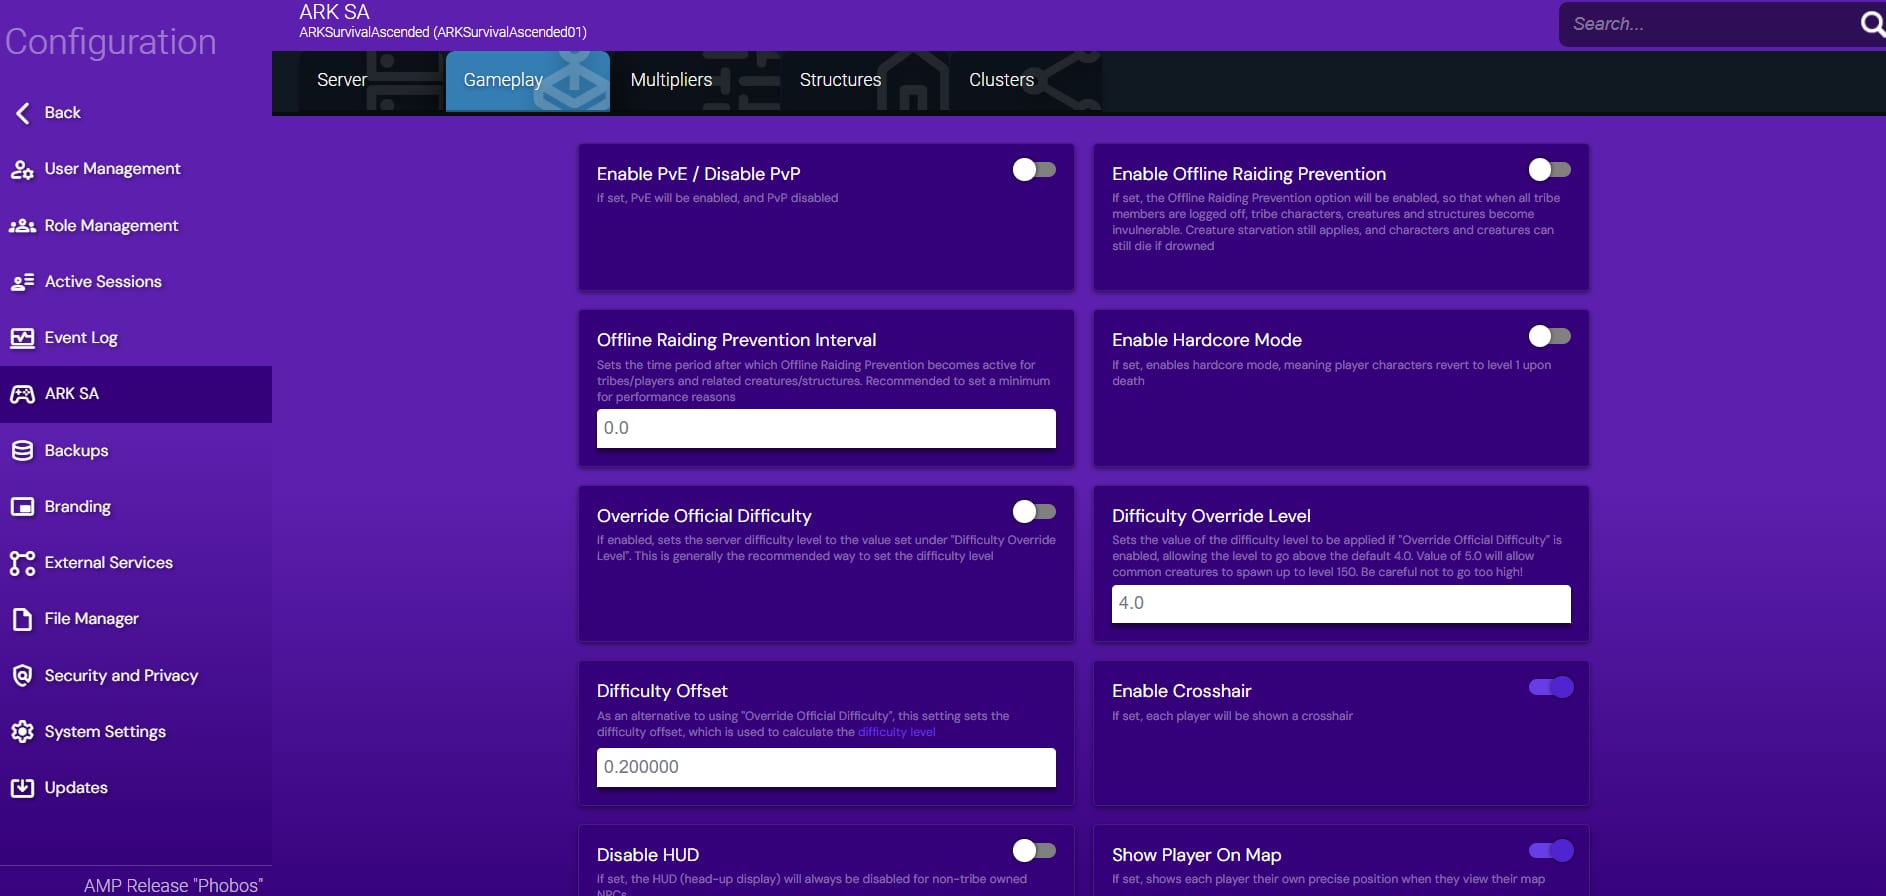Switch to the Multipliers tab
Screen dimensions: 1886x896
pyautogui.click(x=671, y=80)
